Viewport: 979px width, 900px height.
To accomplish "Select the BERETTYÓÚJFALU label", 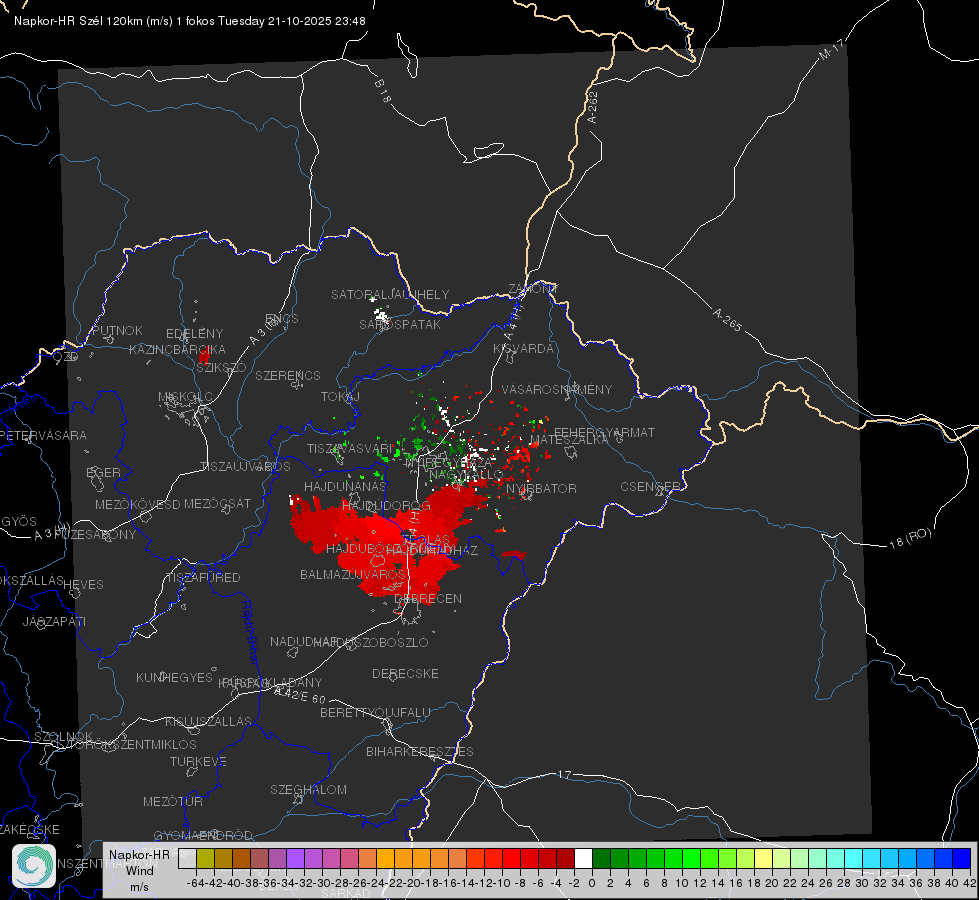I will 375,713.
